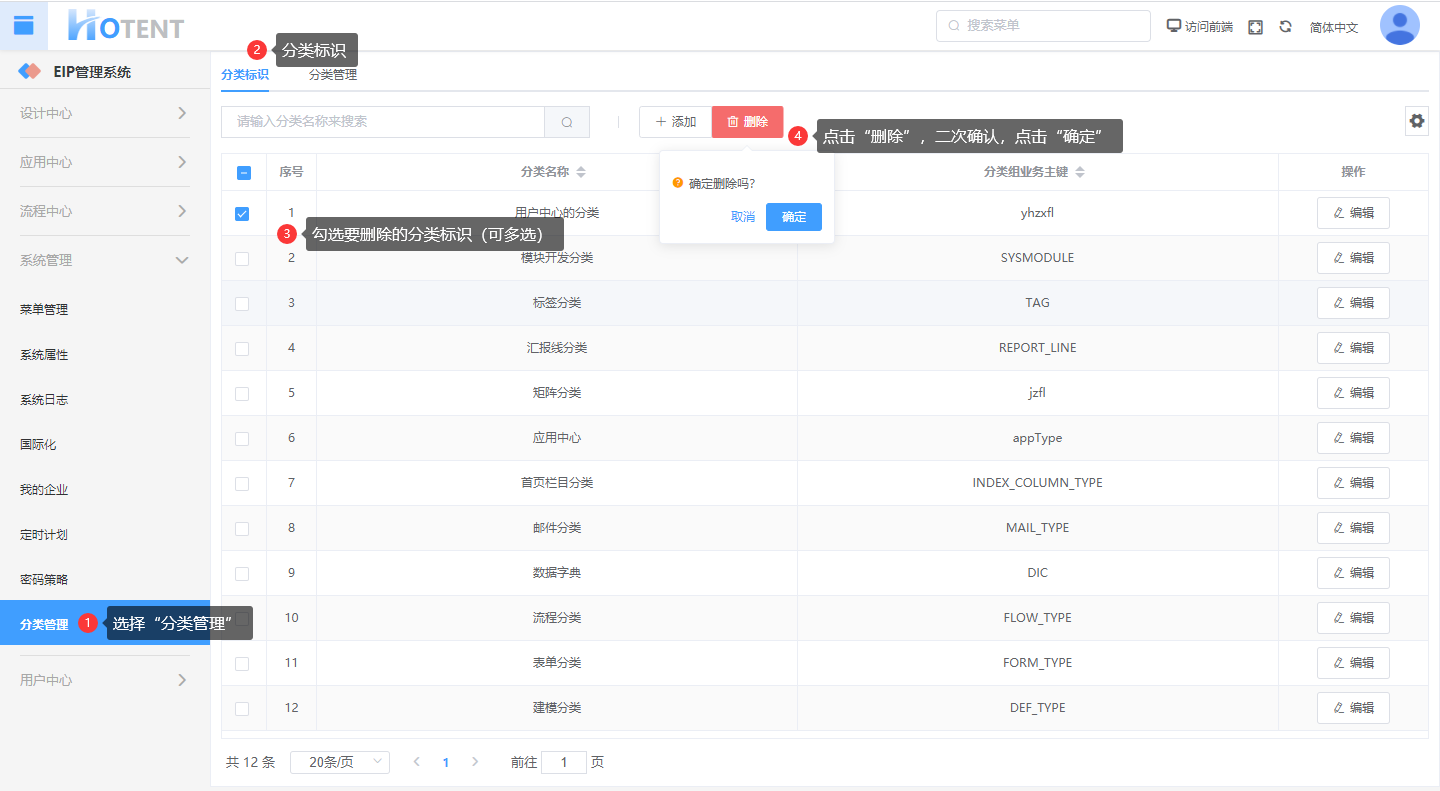The height and width of the screenshot is (791, 1440).
Task: Toggle the select-all header checkbox
Action: (x=243, y=172)
